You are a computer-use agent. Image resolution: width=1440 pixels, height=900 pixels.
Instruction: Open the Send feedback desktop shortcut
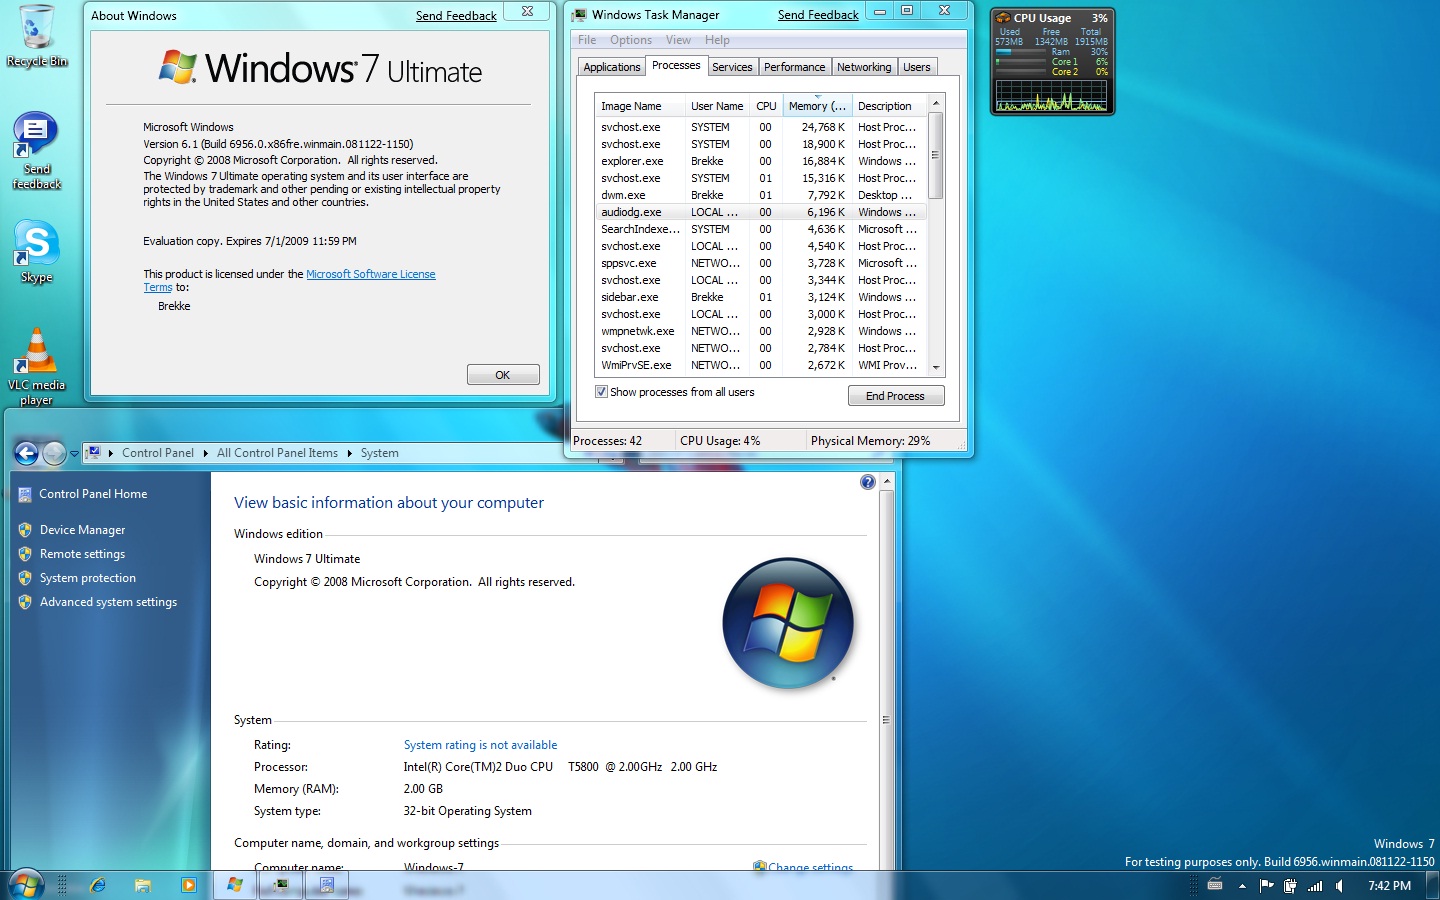(36, 150)
